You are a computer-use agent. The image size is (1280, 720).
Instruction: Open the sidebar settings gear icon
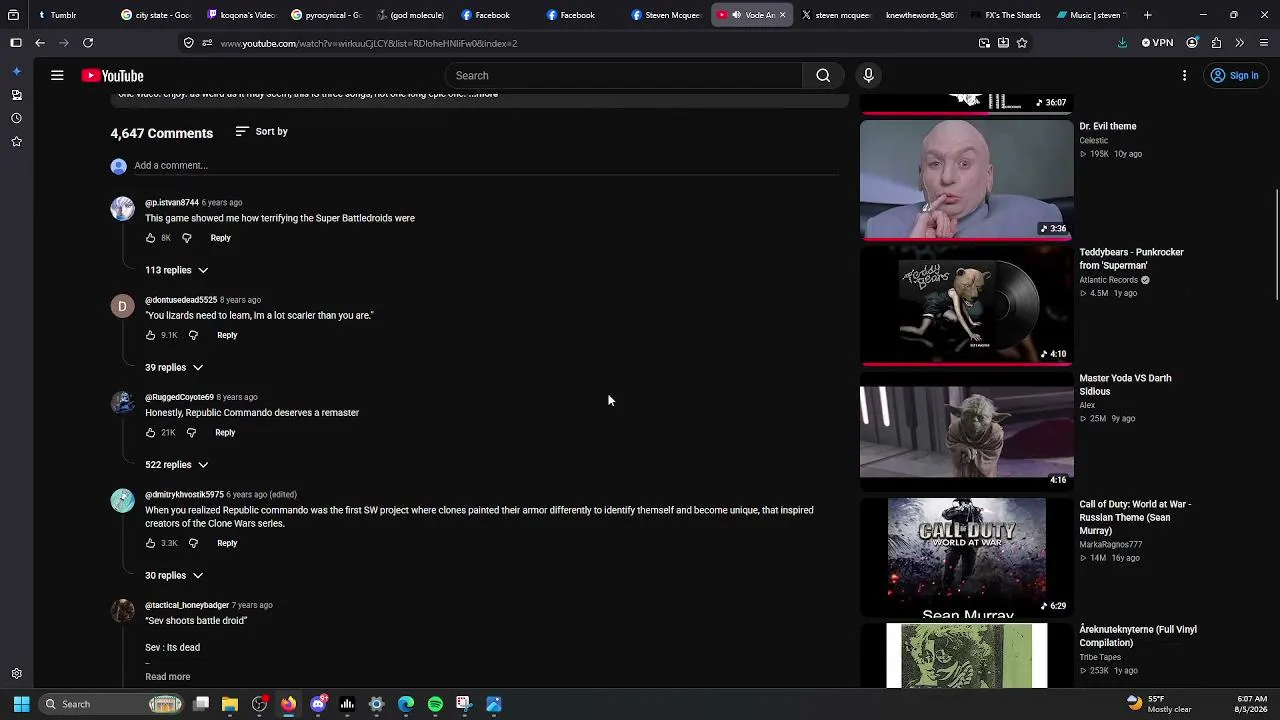click(16, 674)
